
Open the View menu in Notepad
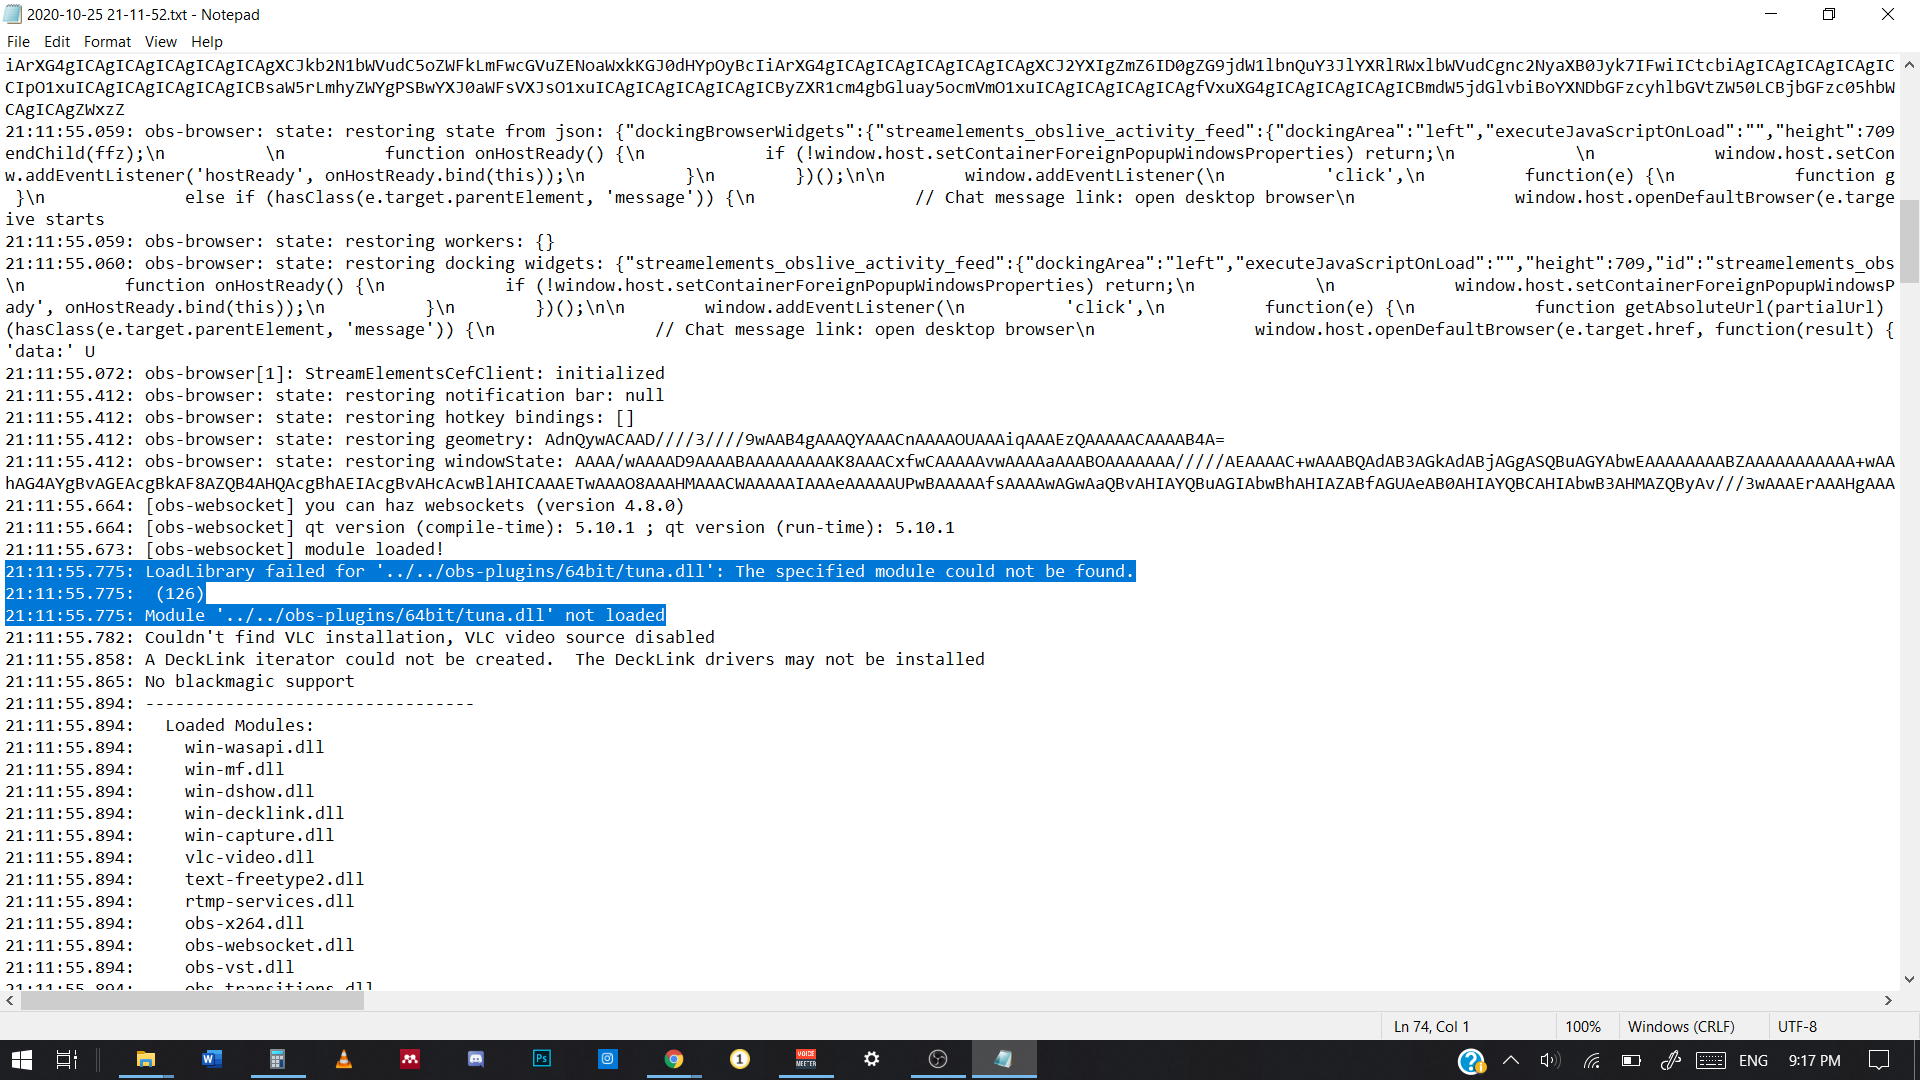[160, 41]
